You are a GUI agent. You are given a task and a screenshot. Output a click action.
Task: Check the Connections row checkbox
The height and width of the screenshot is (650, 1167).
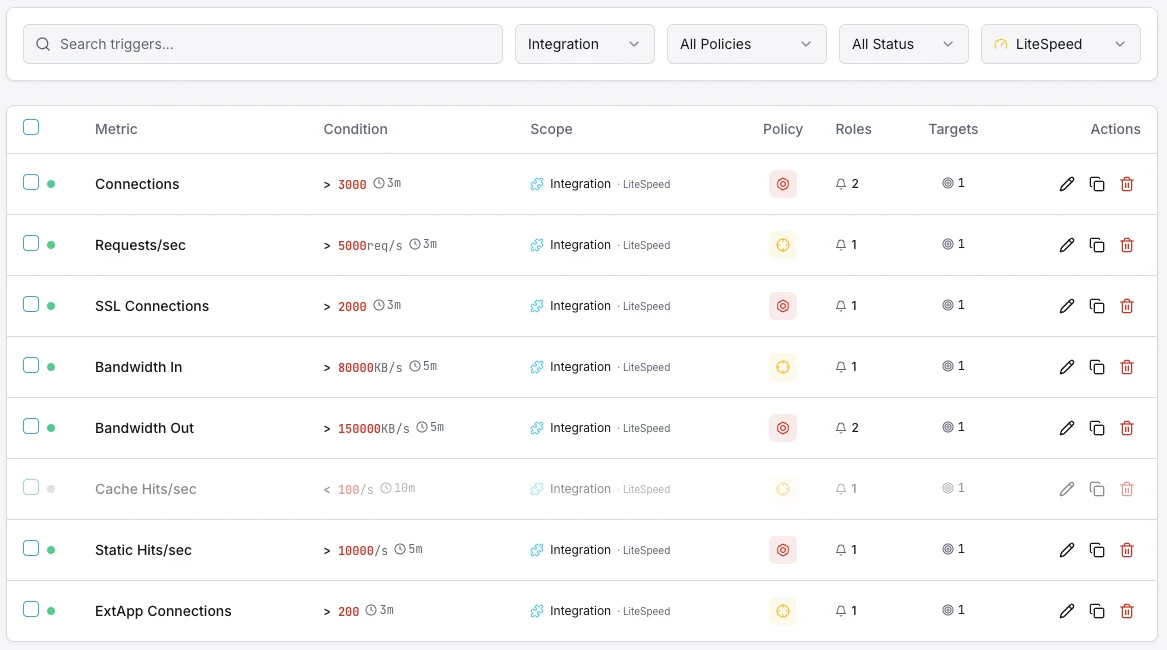coord(31,182)
